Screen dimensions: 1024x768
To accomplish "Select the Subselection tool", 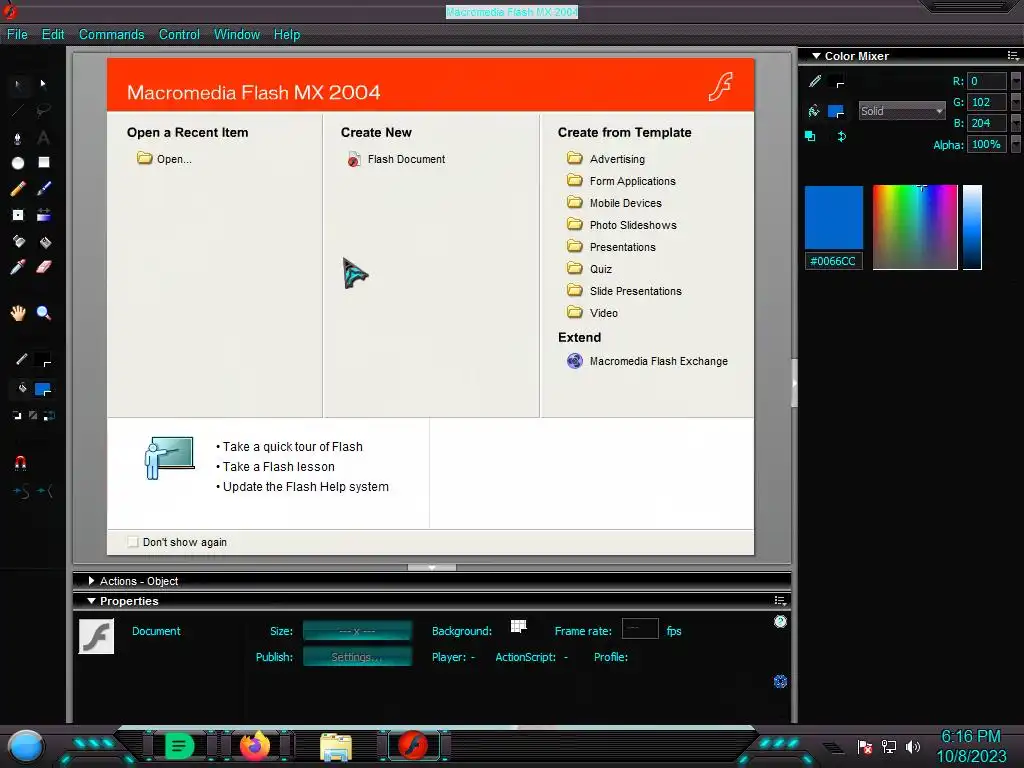I will click(43, 84).
